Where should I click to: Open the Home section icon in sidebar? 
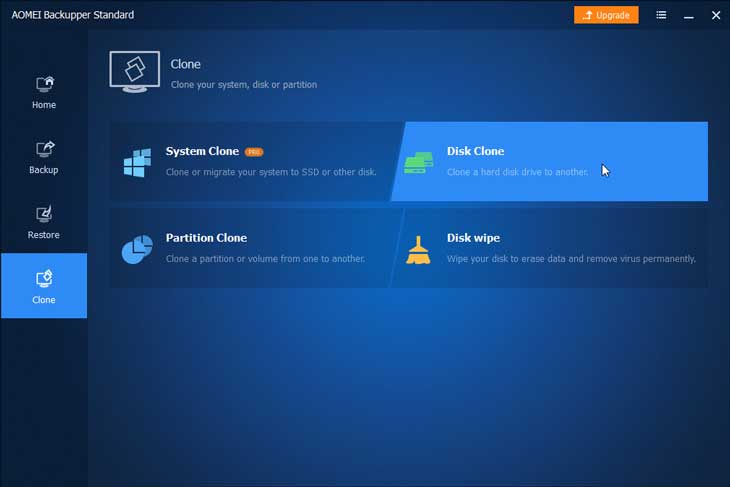[44, 84]
